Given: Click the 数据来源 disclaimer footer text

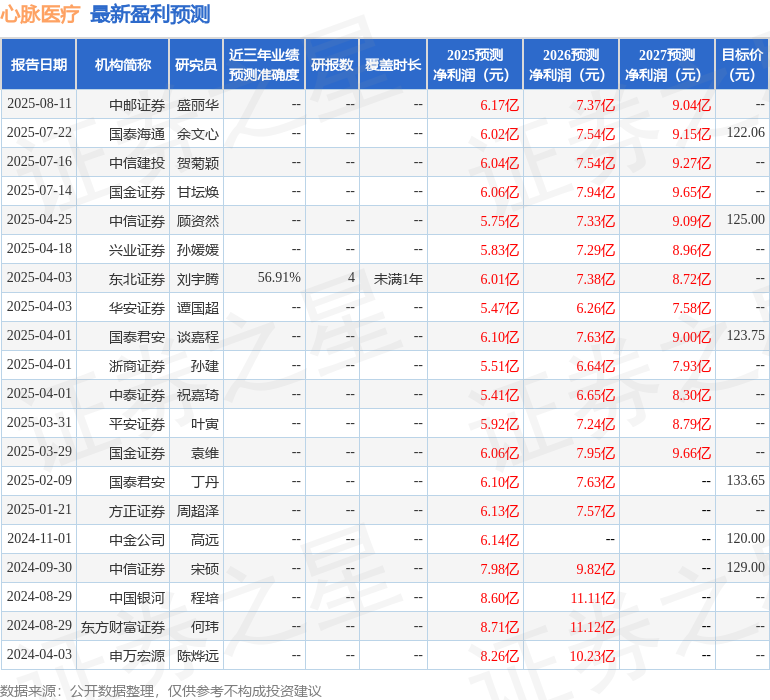Looking at the screenshot, I should click(161, 691).
